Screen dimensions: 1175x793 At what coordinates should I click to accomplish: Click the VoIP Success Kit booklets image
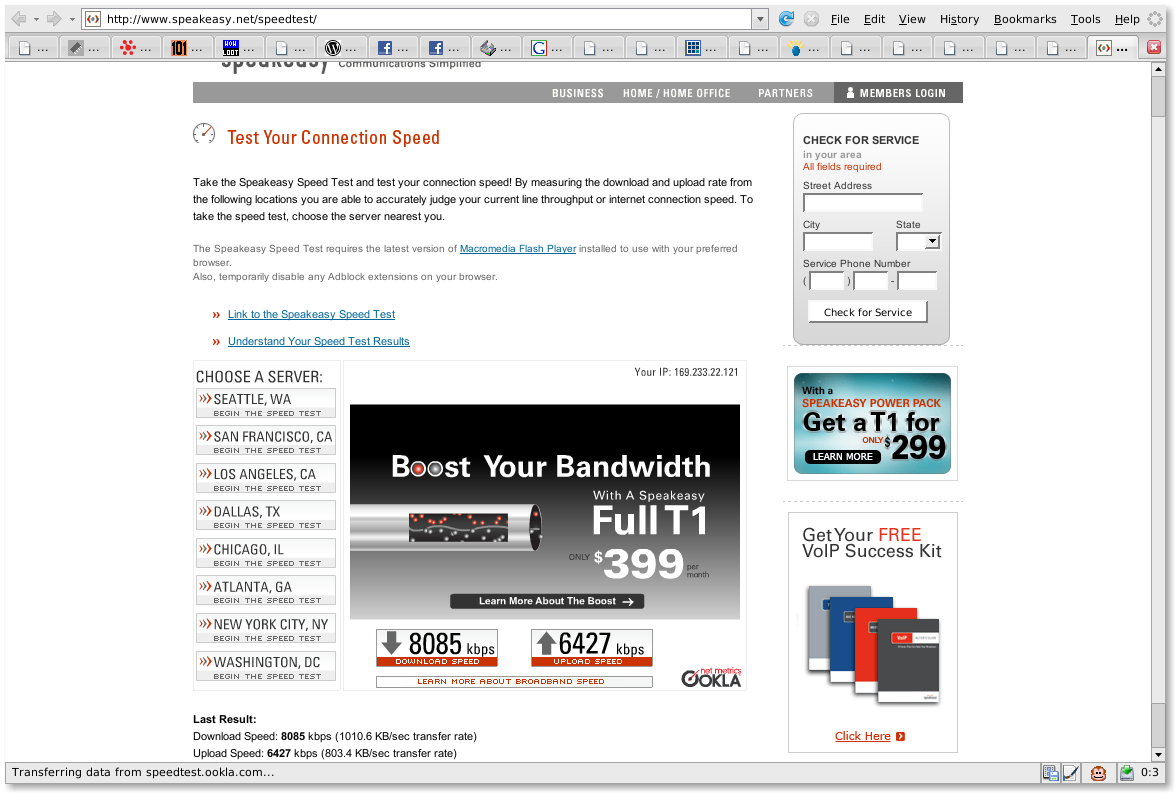(873, 644)
